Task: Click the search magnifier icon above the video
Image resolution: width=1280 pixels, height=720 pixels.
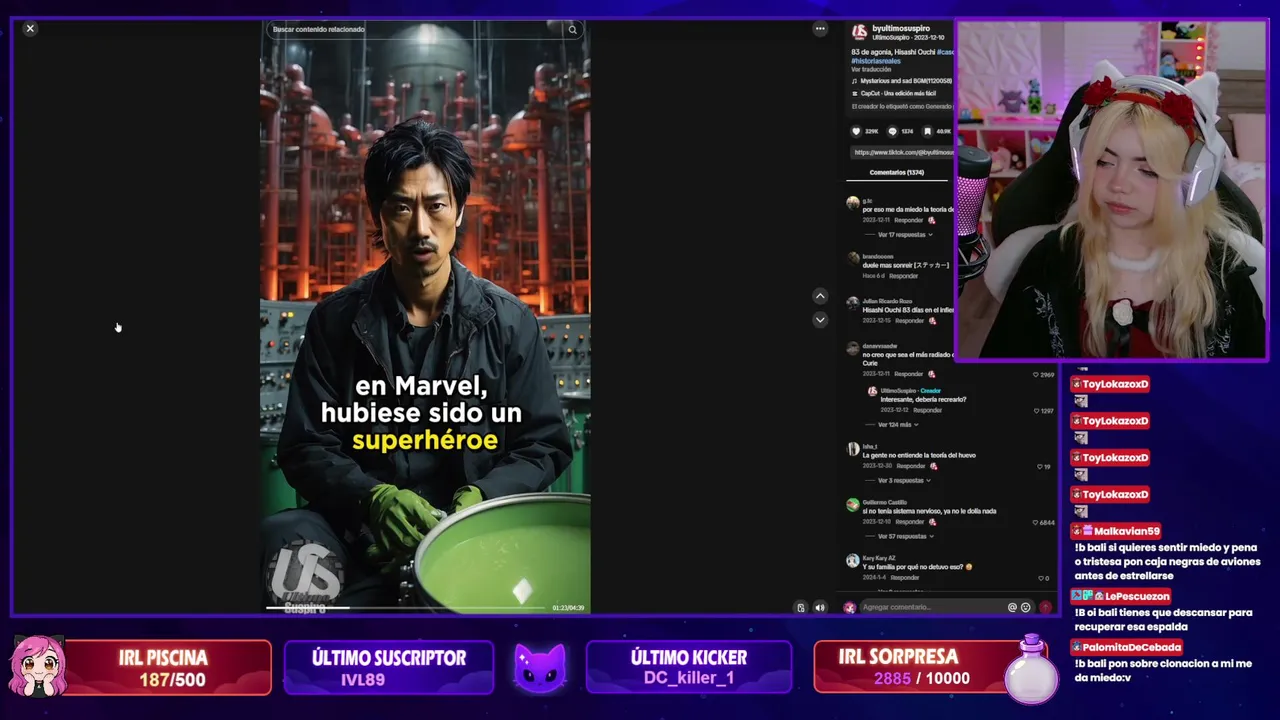Action: coord(572,29)
